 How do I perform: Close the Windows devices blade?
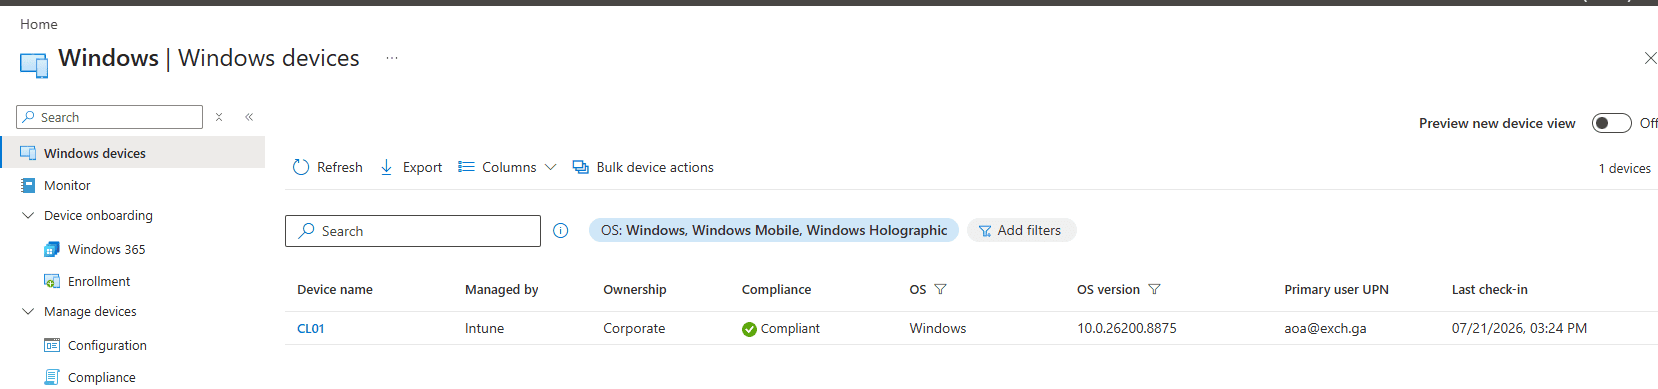[x=1650, y=58]
